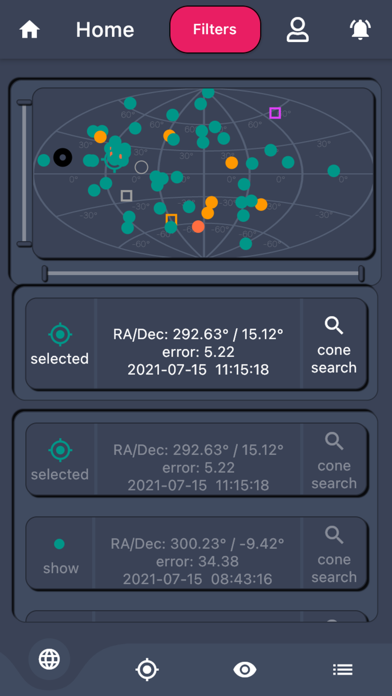
Task: Select the purple square marker on map
Action: (x=275, y=113)
